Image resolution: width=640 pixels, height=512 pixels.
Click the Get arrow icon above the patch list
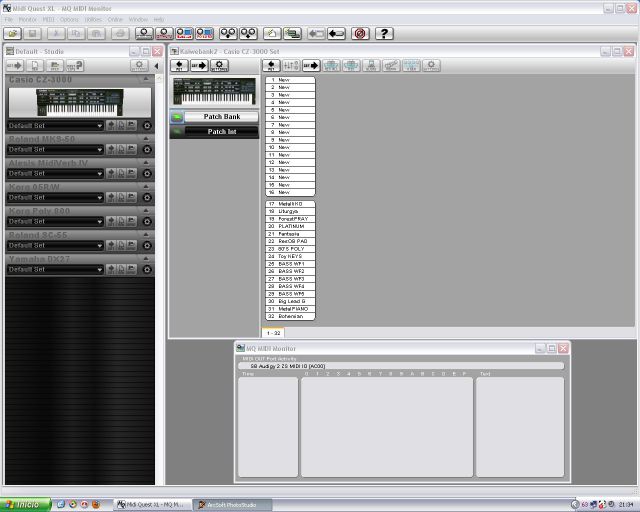[x=311, y=65]
